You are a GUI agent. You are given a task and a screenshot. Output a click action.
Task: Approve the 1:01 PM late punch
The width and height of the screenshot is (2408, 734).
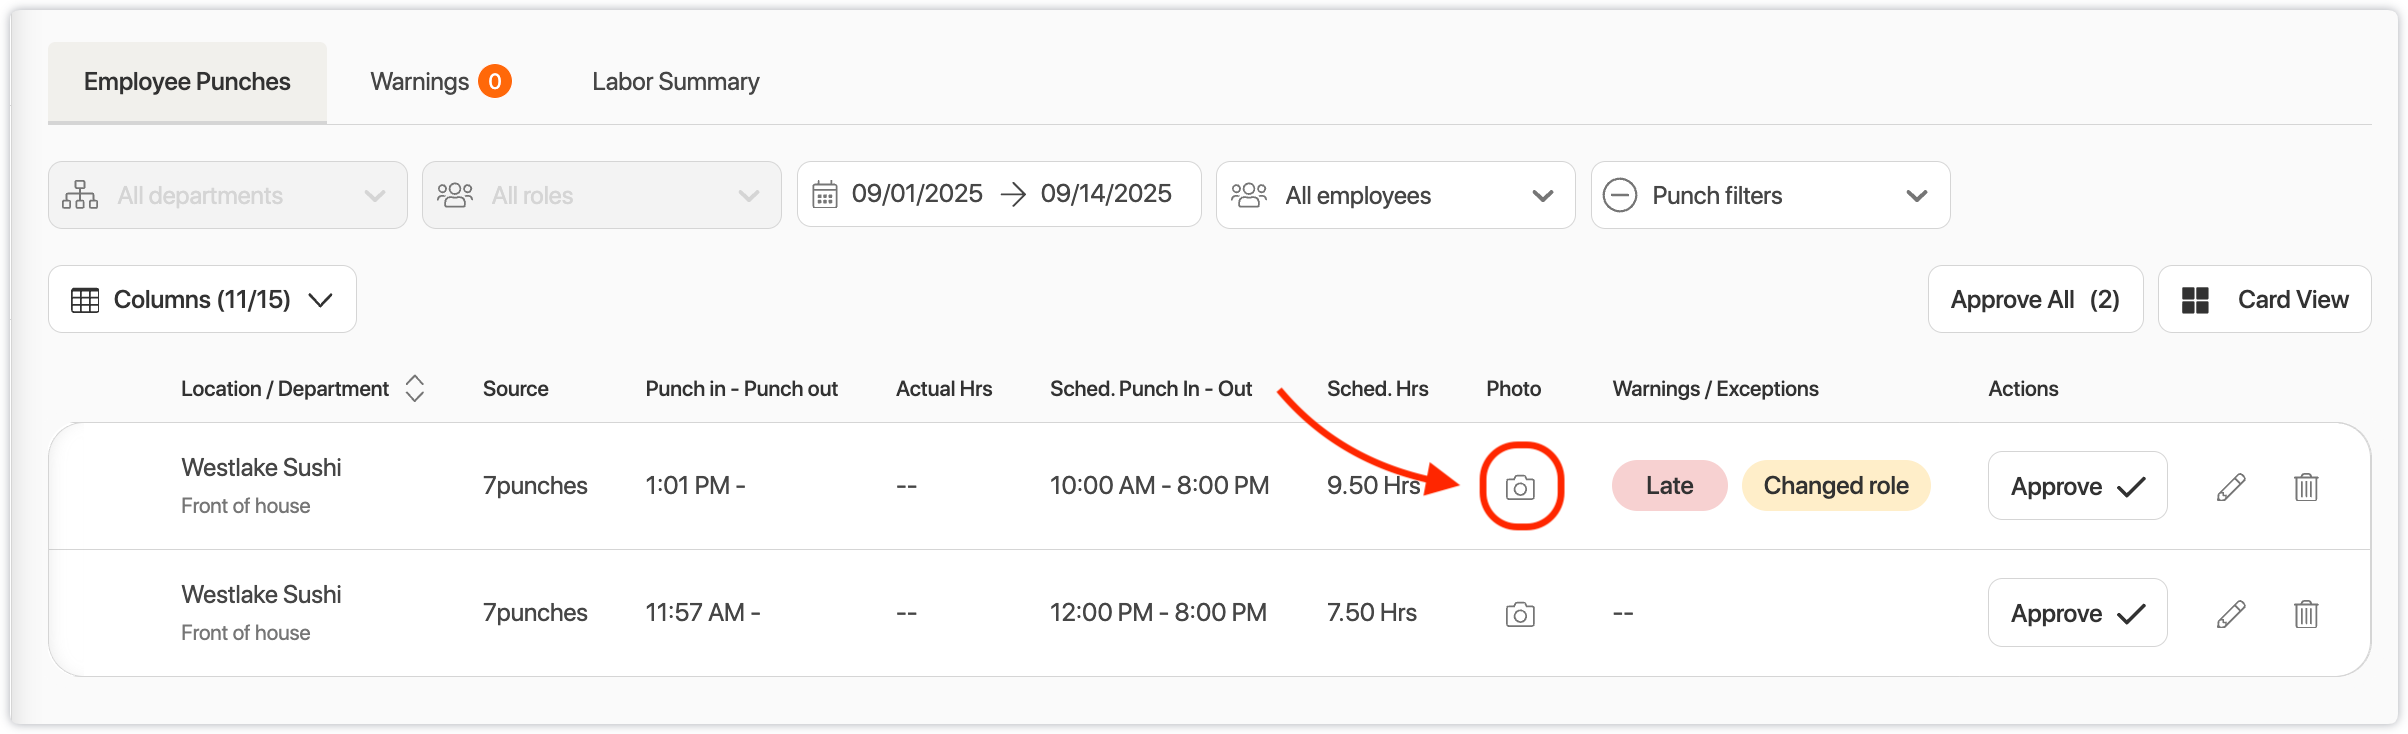pyautogui.click(x=2077, y=486)
